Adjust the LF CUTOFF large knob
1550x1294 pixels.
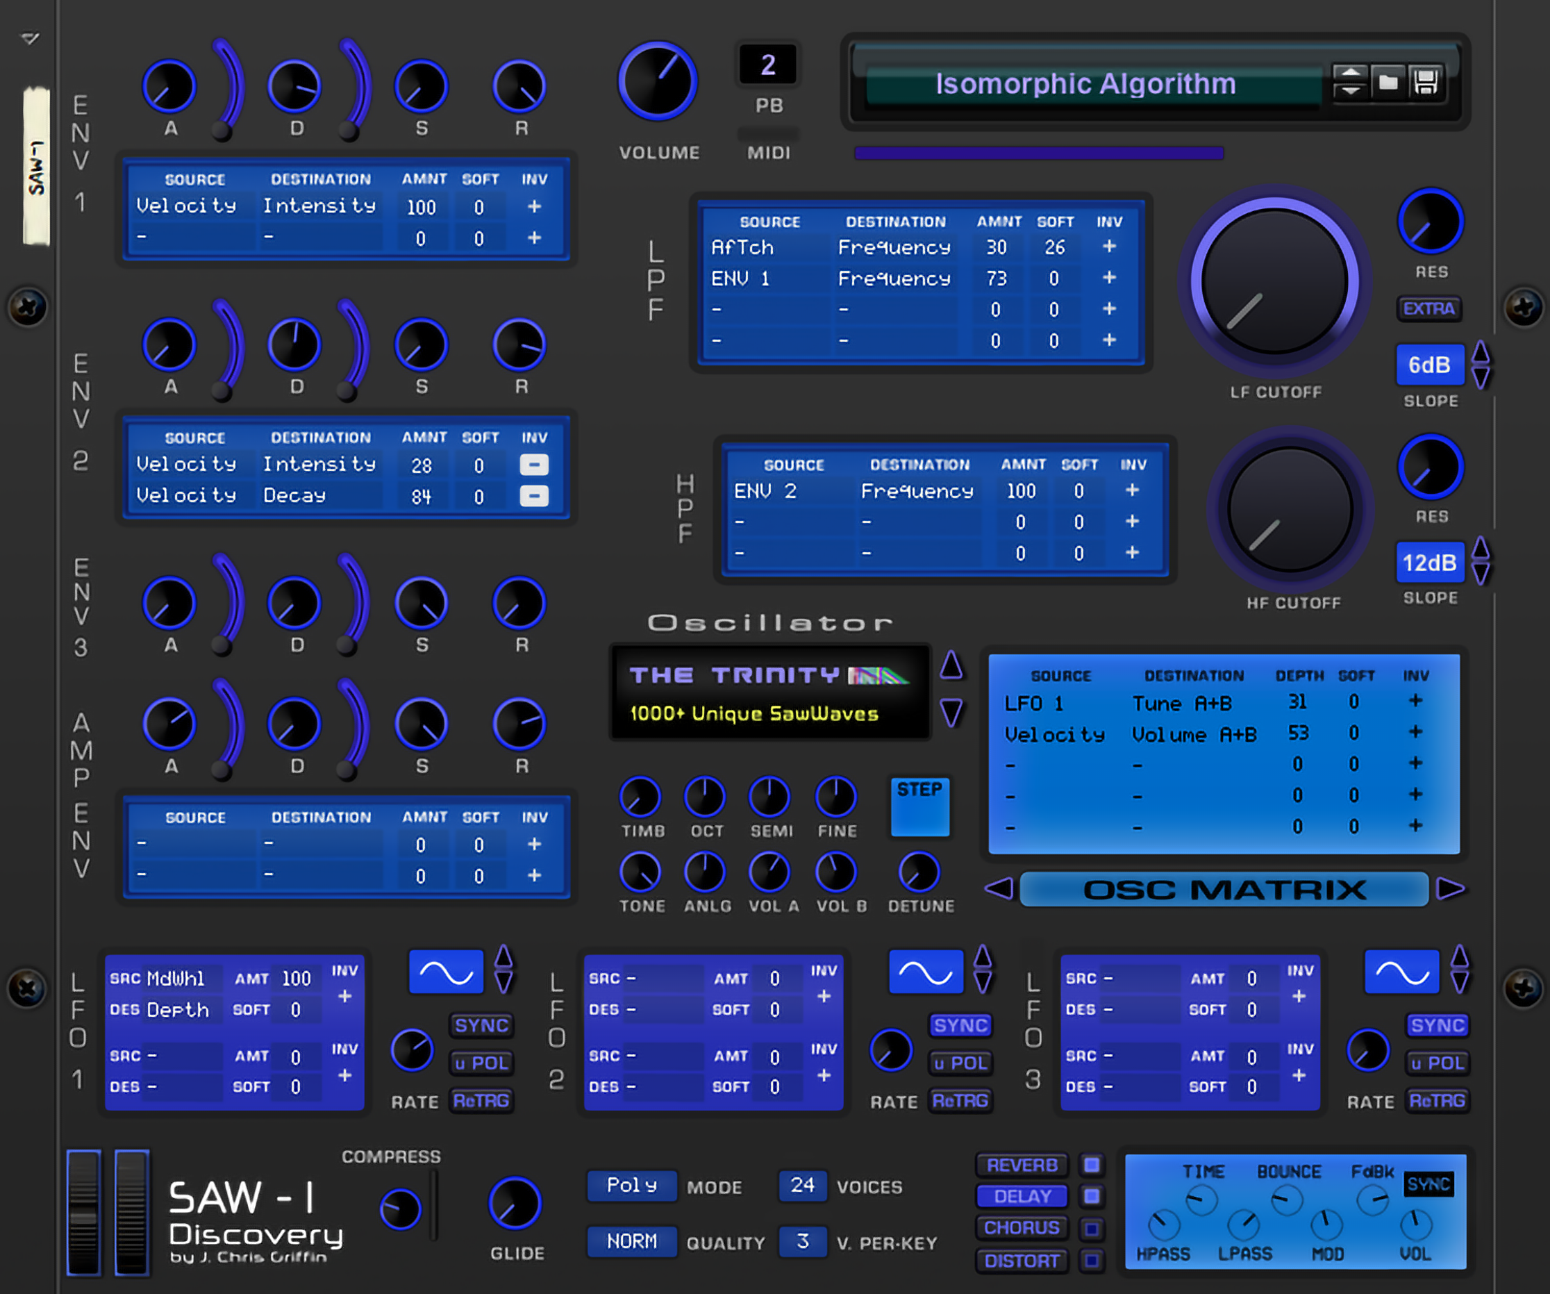(1274, 281)
